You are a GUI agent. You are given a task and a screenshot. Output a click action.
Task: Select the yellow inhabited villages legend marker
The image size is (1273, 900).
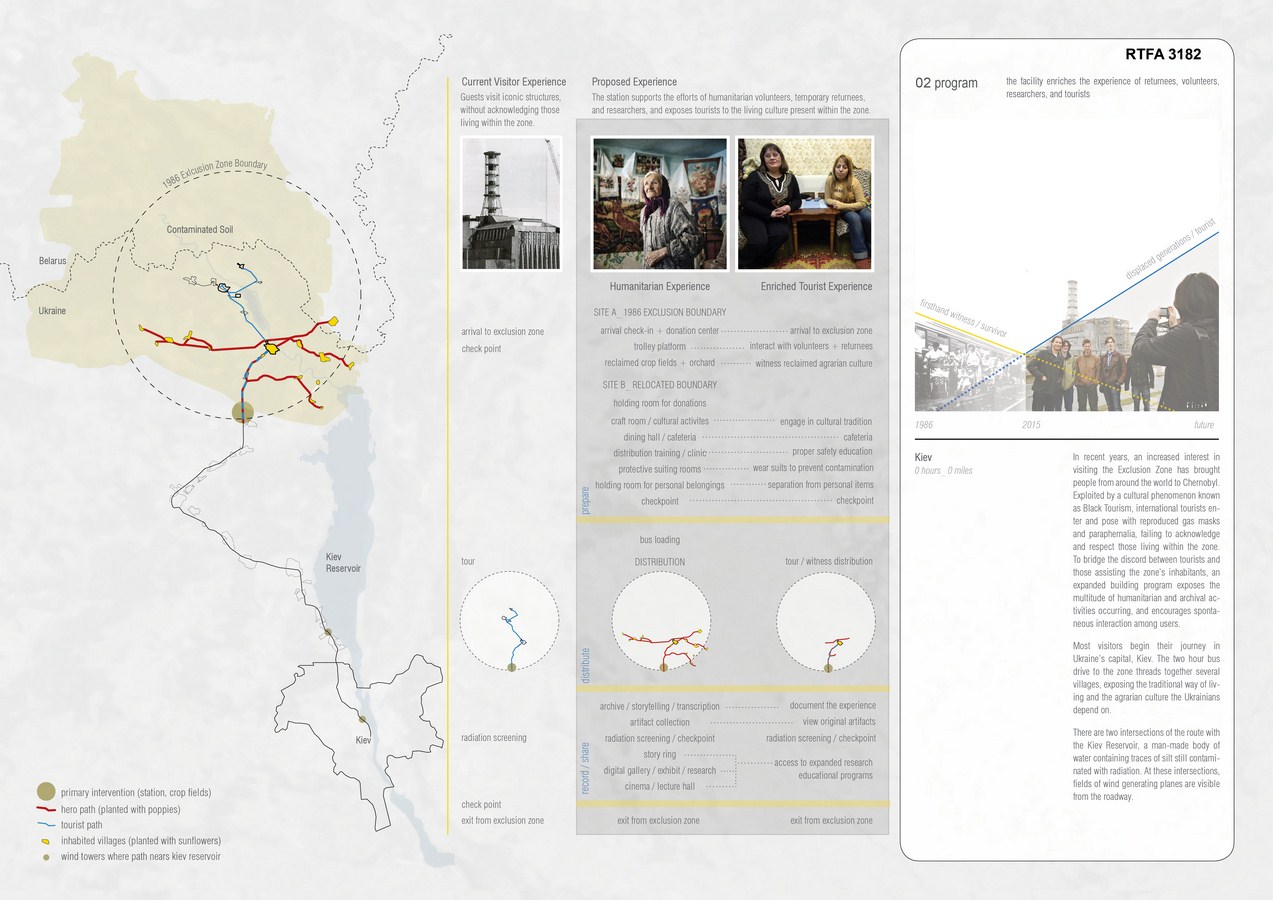(x=45, y=841)
